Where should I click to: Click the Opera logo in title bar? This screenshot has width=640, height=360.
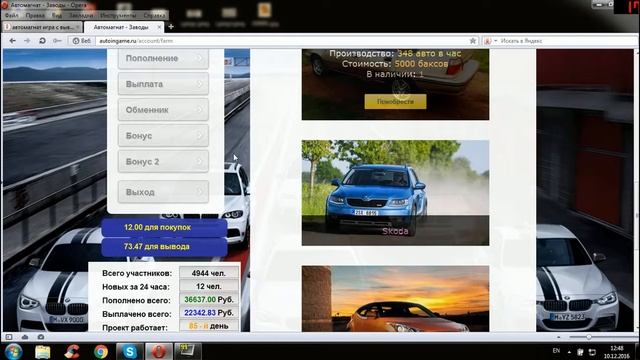click(x=4, y=5)
